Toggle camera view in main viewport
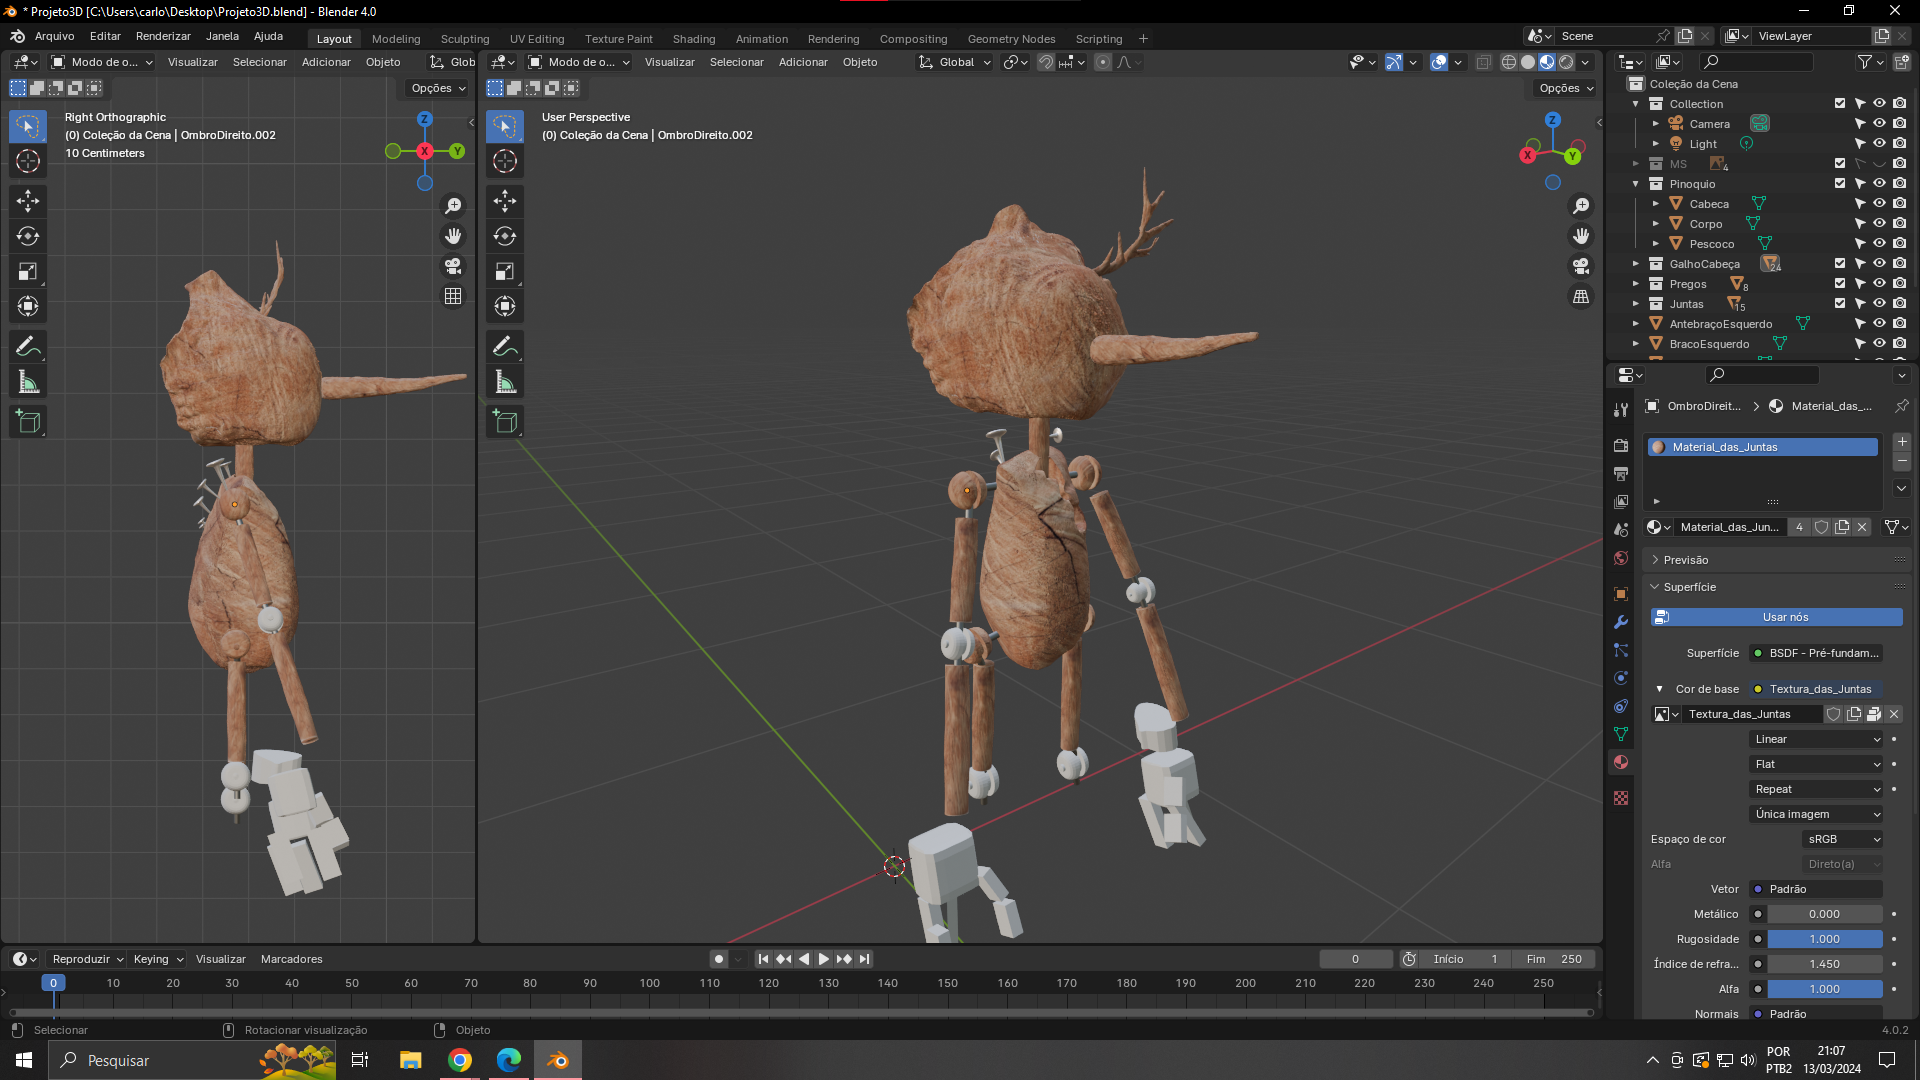 click(1581, 266)
